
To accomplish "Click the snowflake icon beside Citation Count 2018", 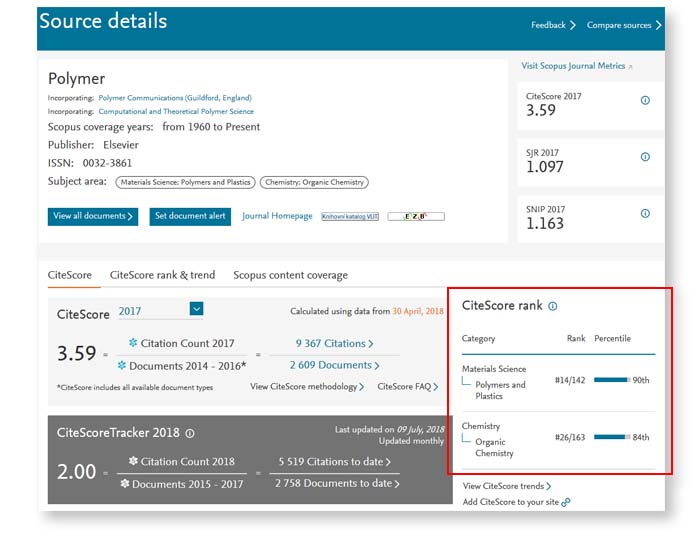I will click(133, 461).
